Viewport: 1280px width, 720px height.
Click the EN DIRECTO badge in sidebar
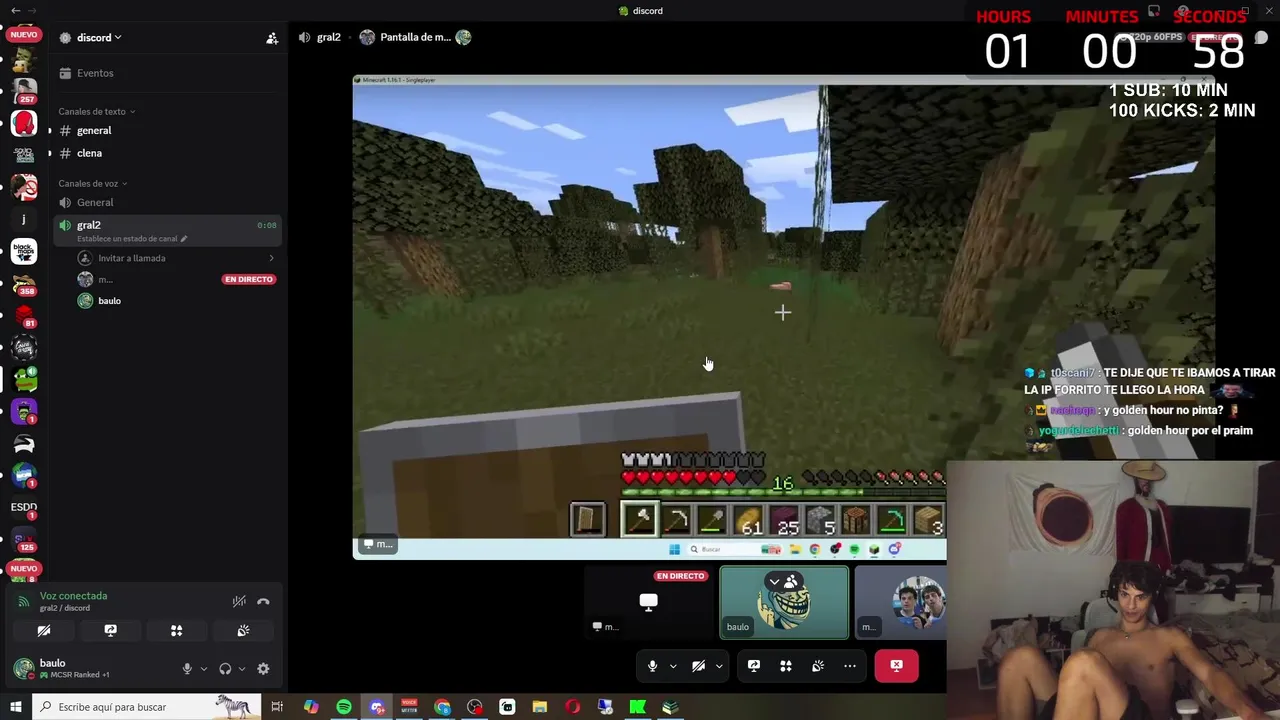249,279
